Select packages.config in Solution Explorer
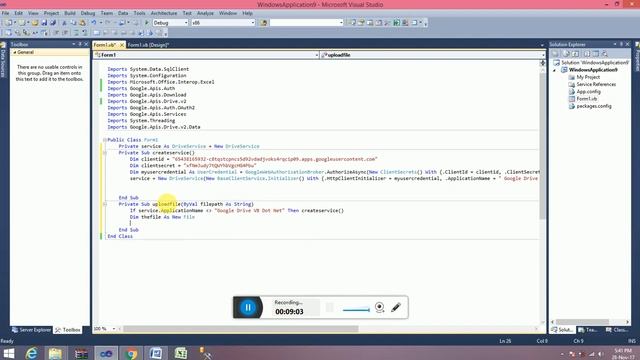This screenshot has width=640, height=360. click(593, 106)
